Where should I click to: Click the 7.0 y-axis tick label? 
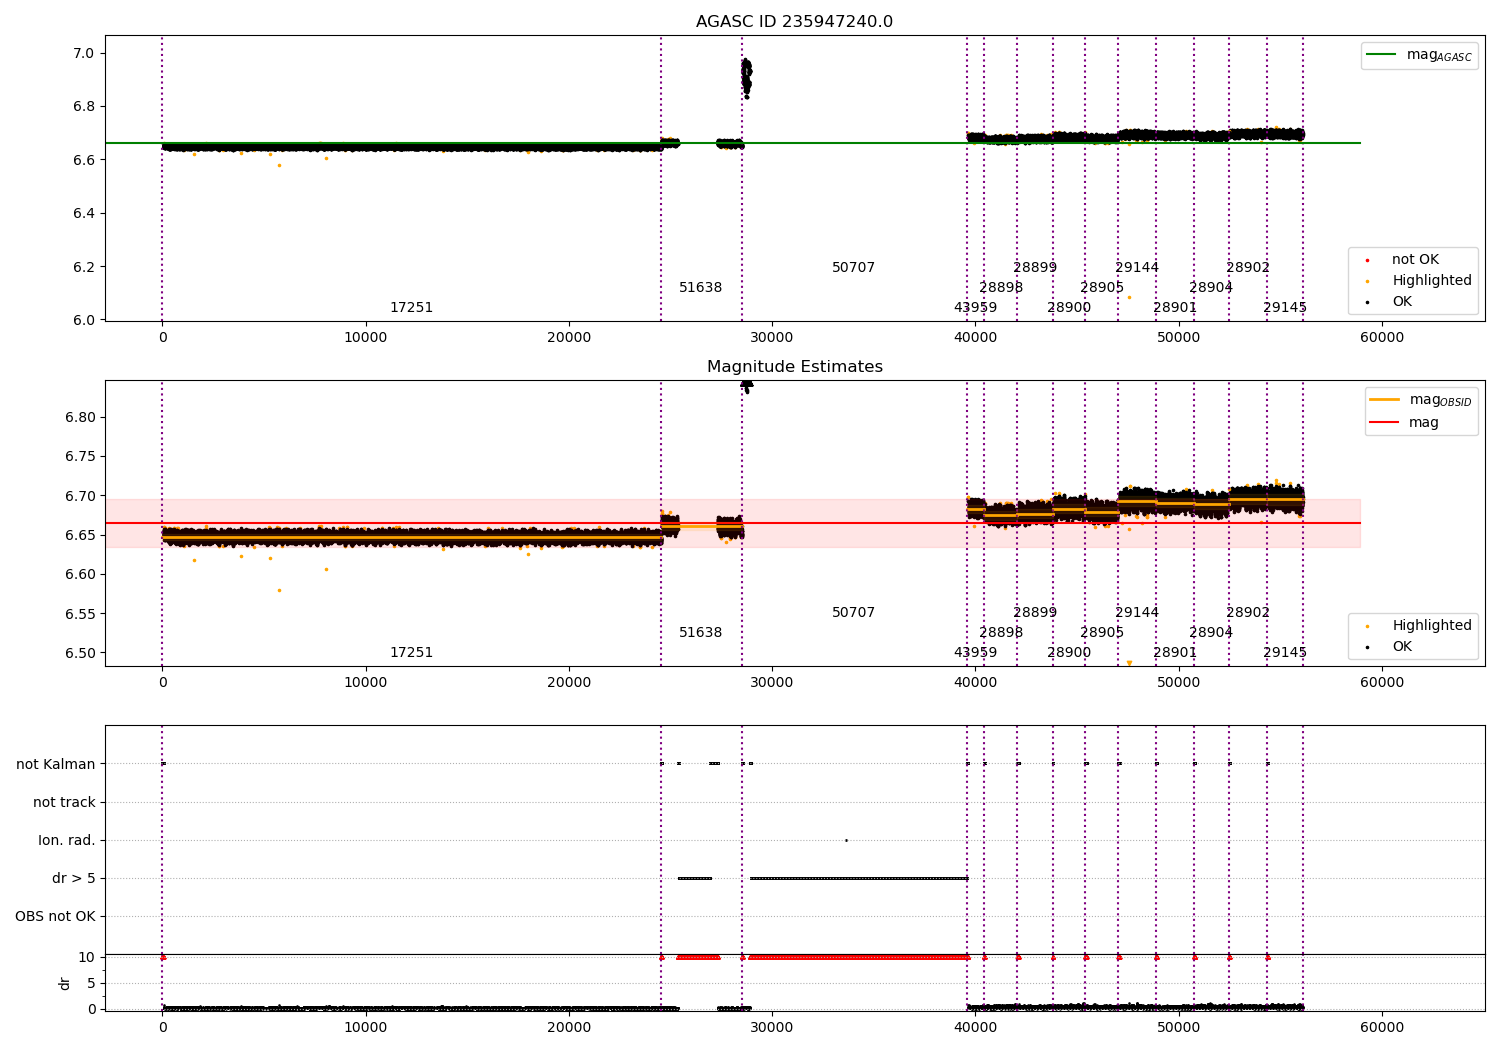(x=84, y=54)
